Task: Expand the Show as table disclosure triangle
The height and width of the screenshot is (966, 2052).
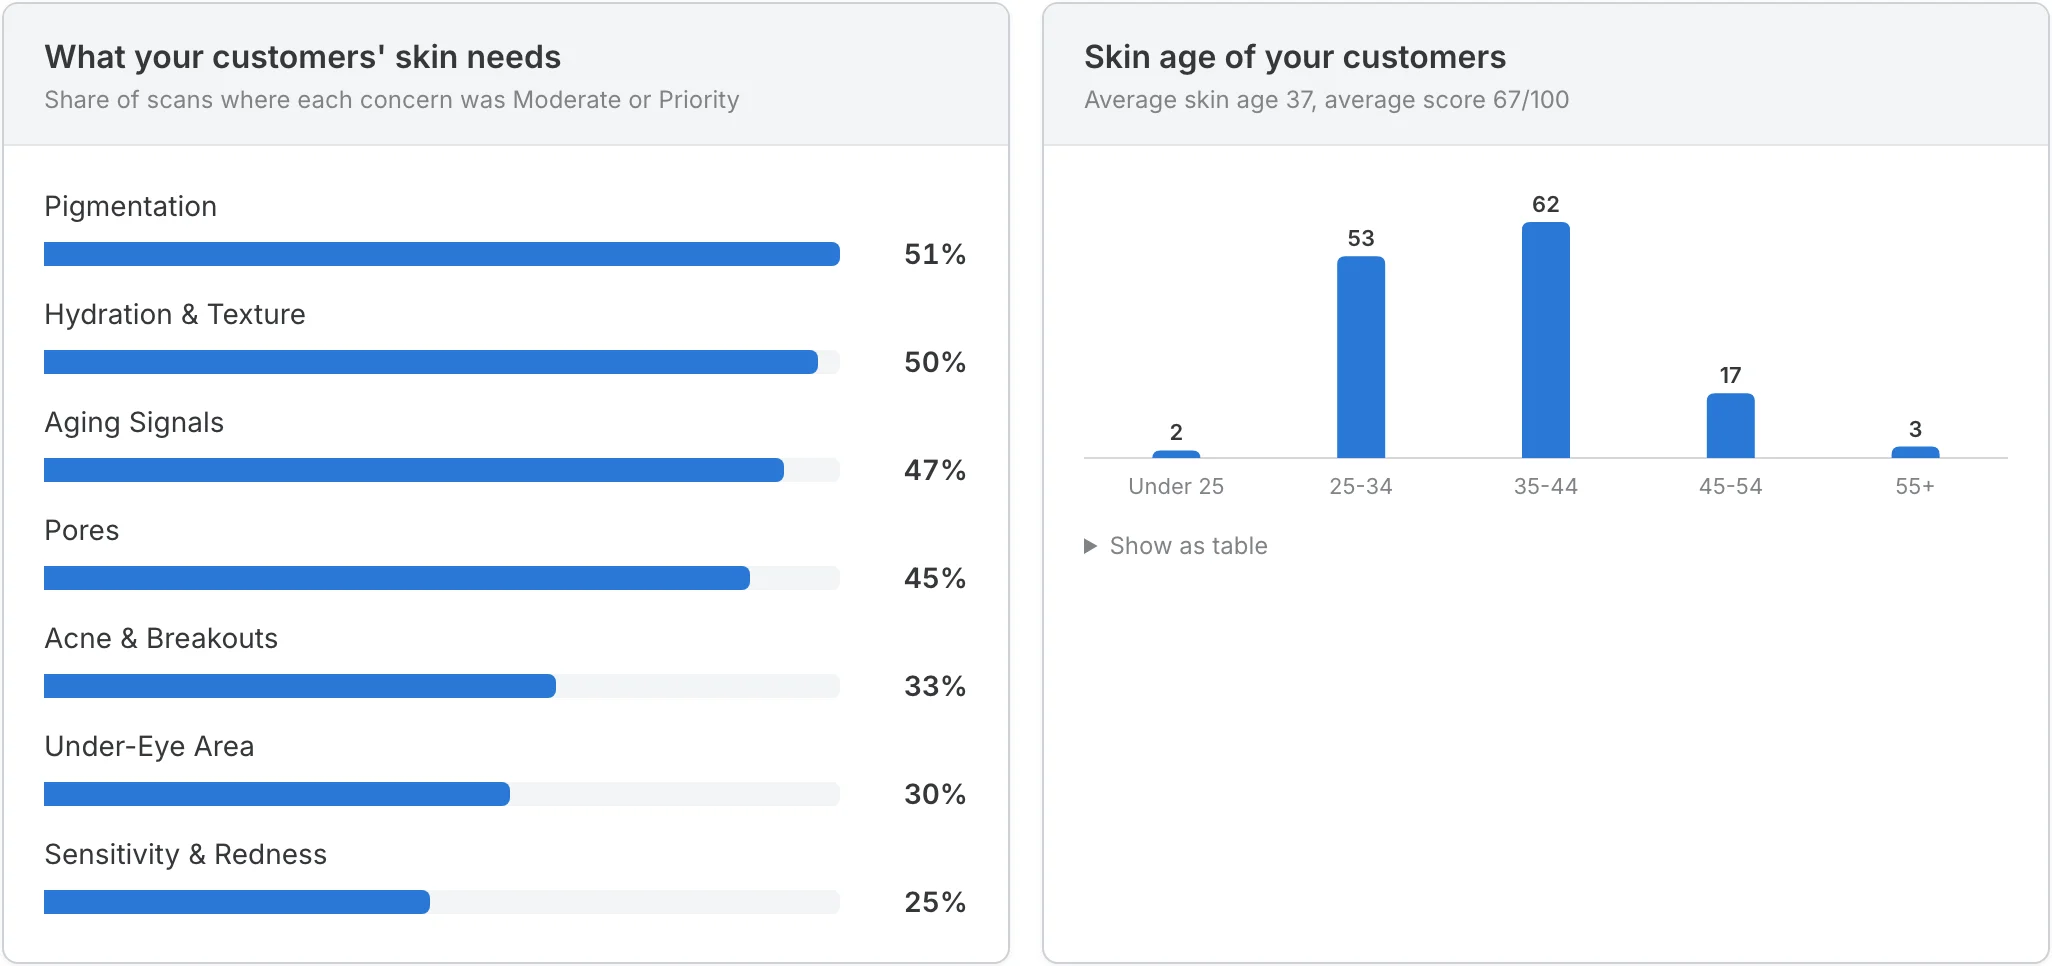Action: click(x=1091, y=546)
